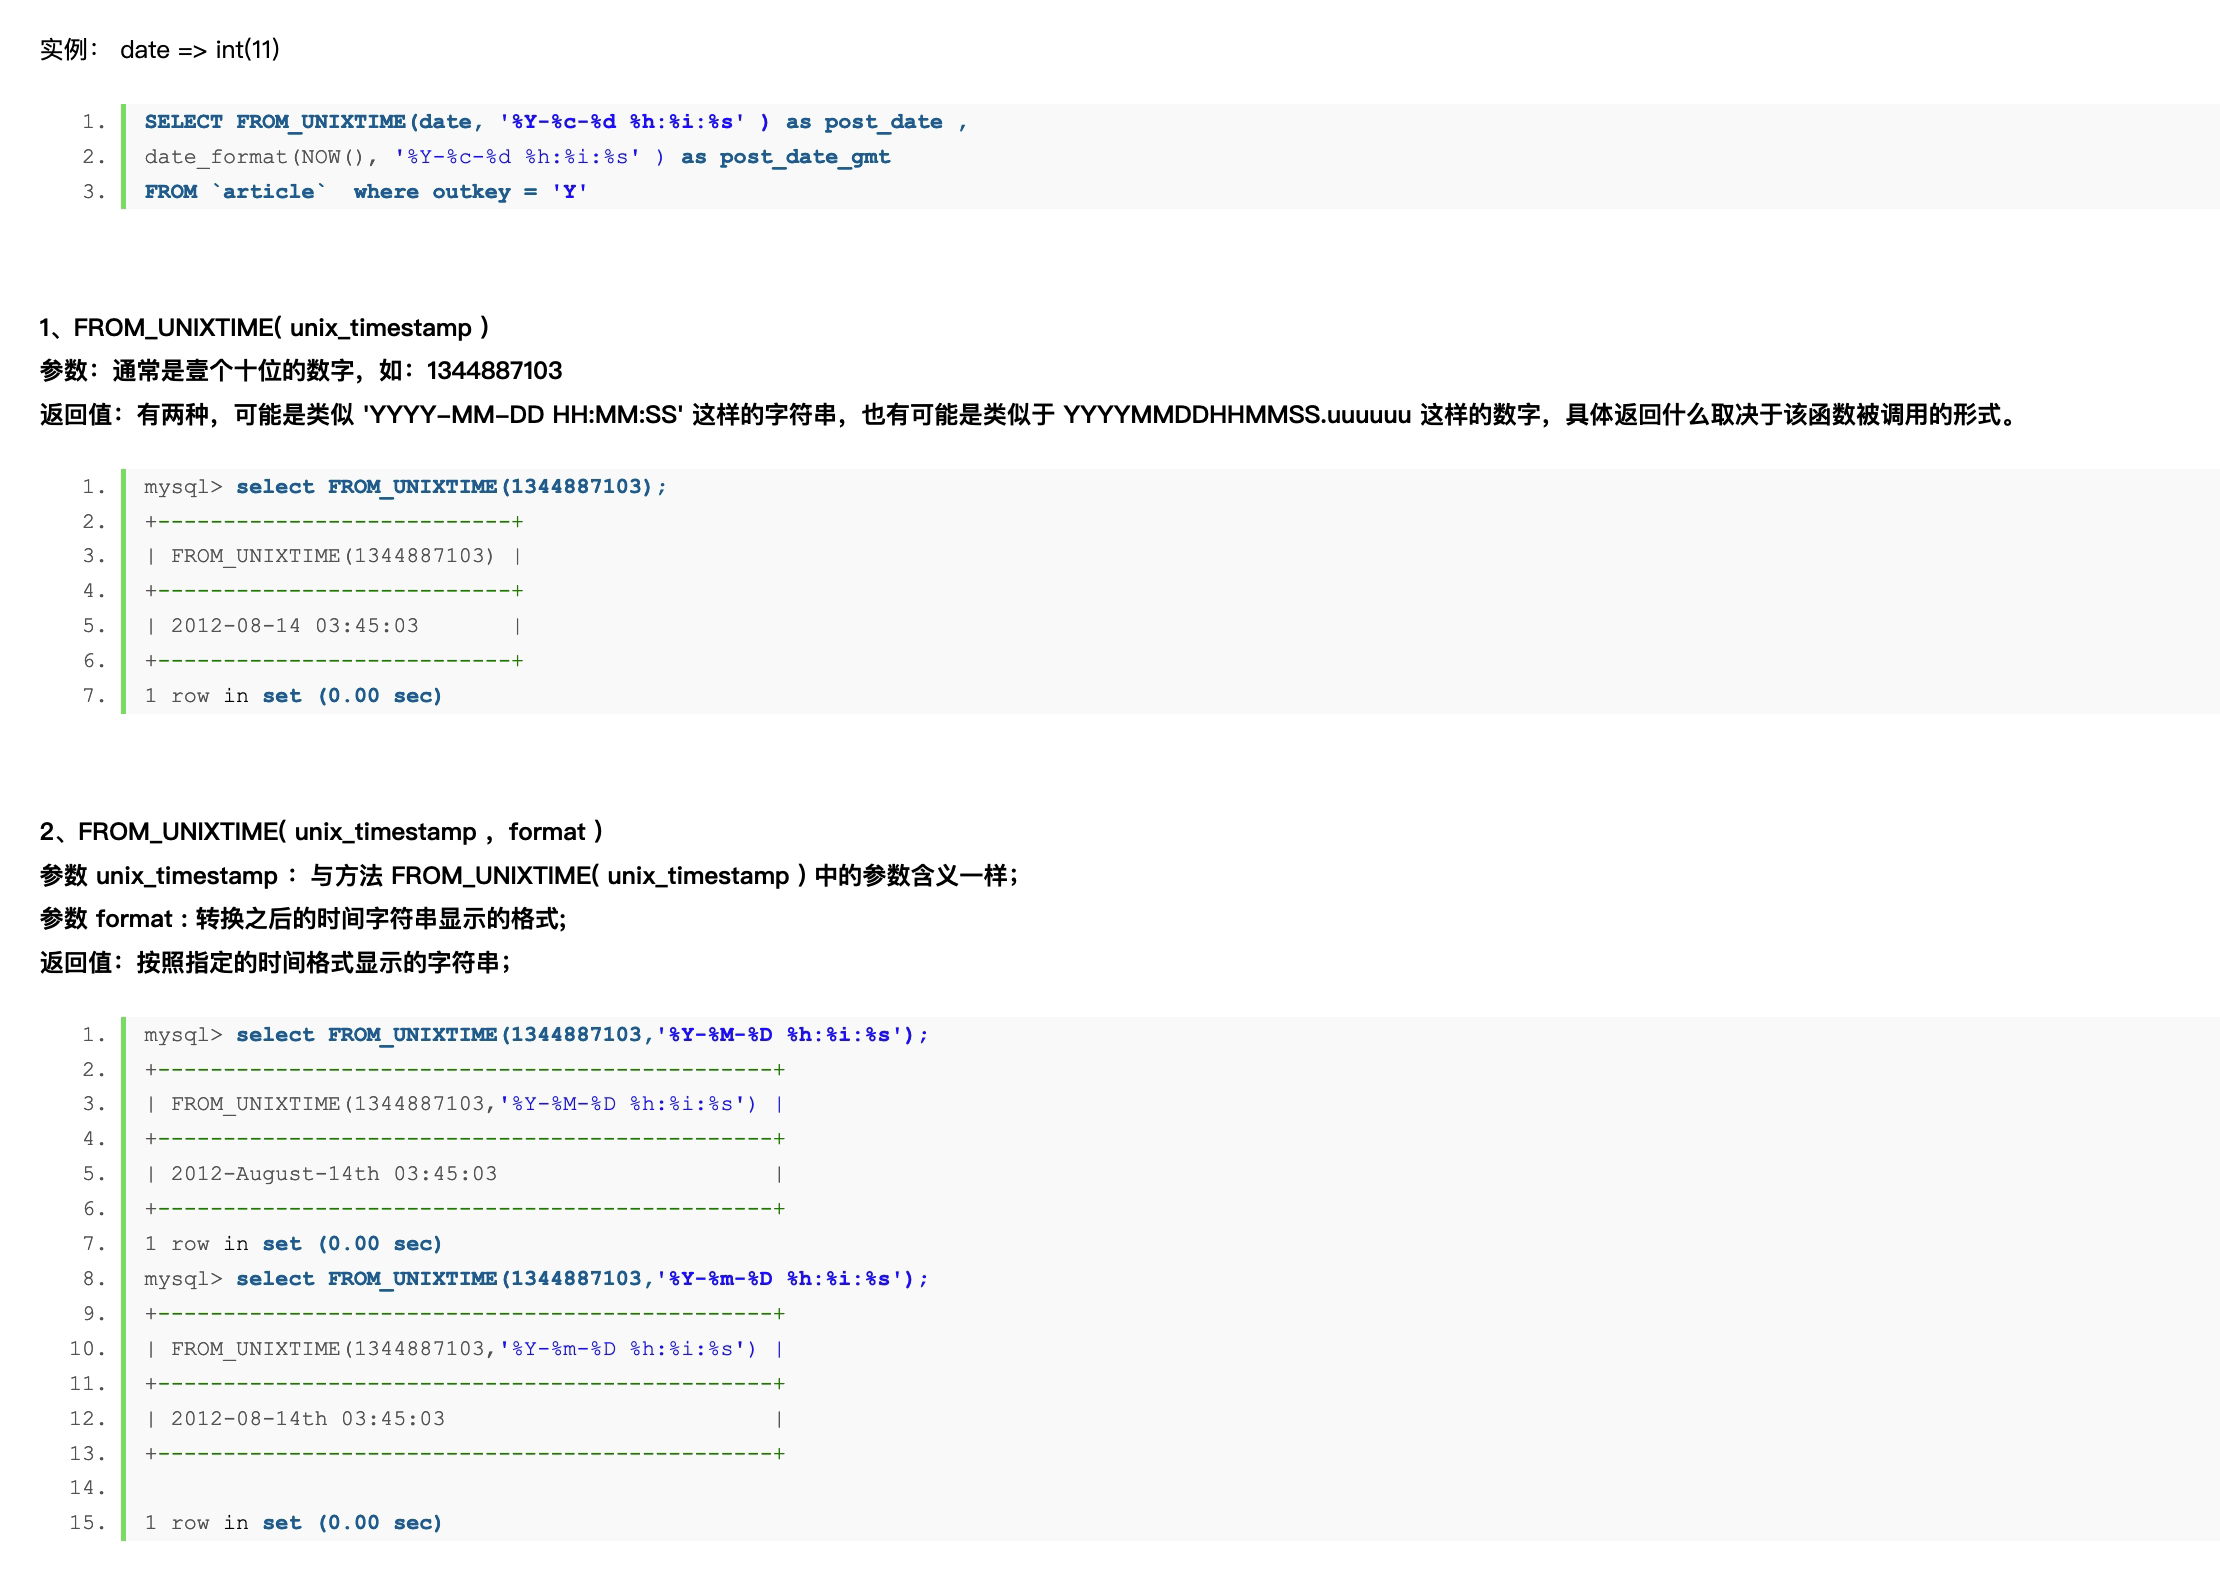Click the '返回值：按照指定的时间格式' line
The image size is (2220, 1576).
(275, 963)
